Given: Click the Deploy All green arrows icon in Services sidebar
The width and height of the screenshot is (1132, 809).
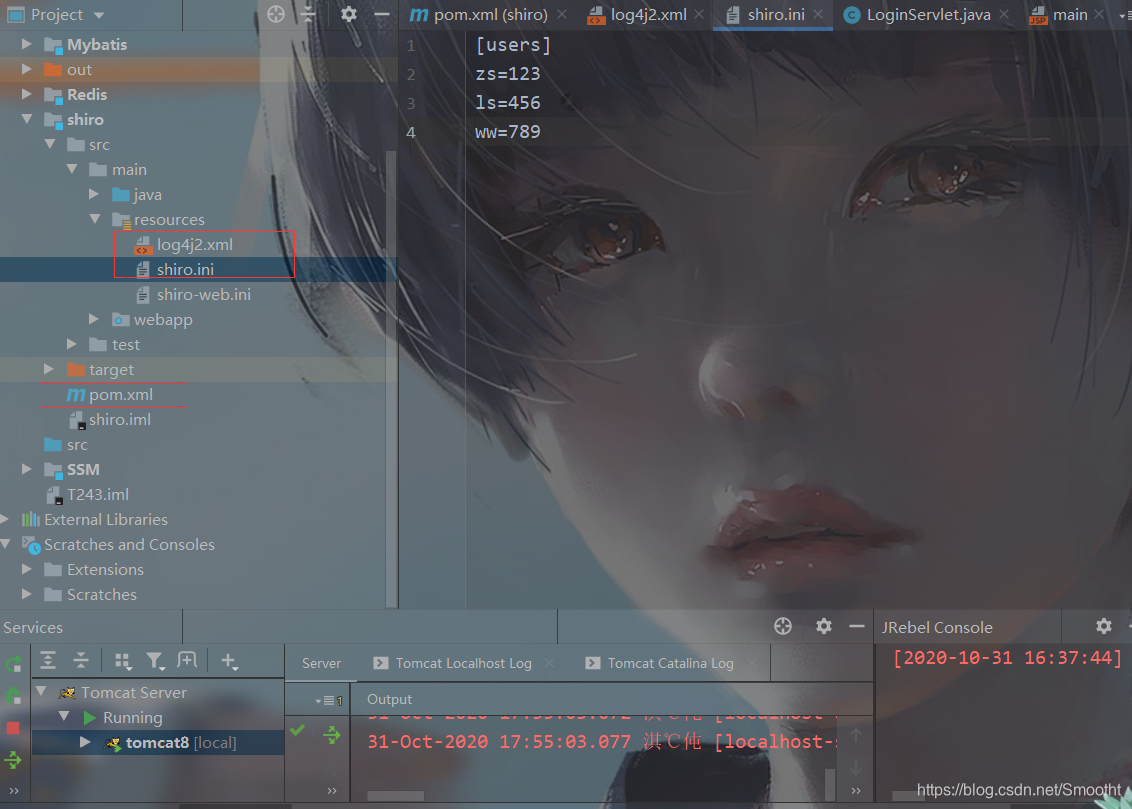Looking at the screenshot, I should (x=13, y=759).
